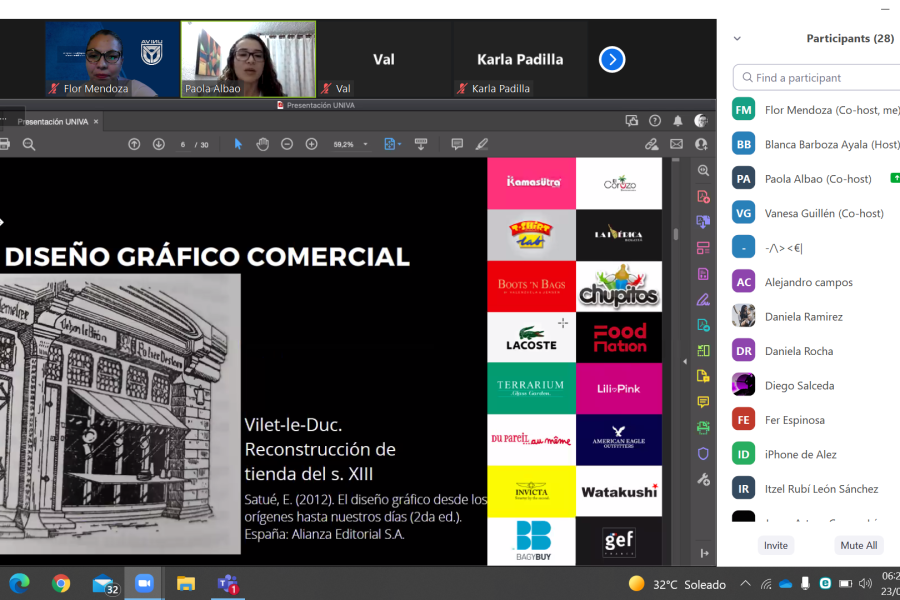This screenshot has height=600, width=900.
Task: Click the volume speaker tray icon
Action: tap(865, 584)
